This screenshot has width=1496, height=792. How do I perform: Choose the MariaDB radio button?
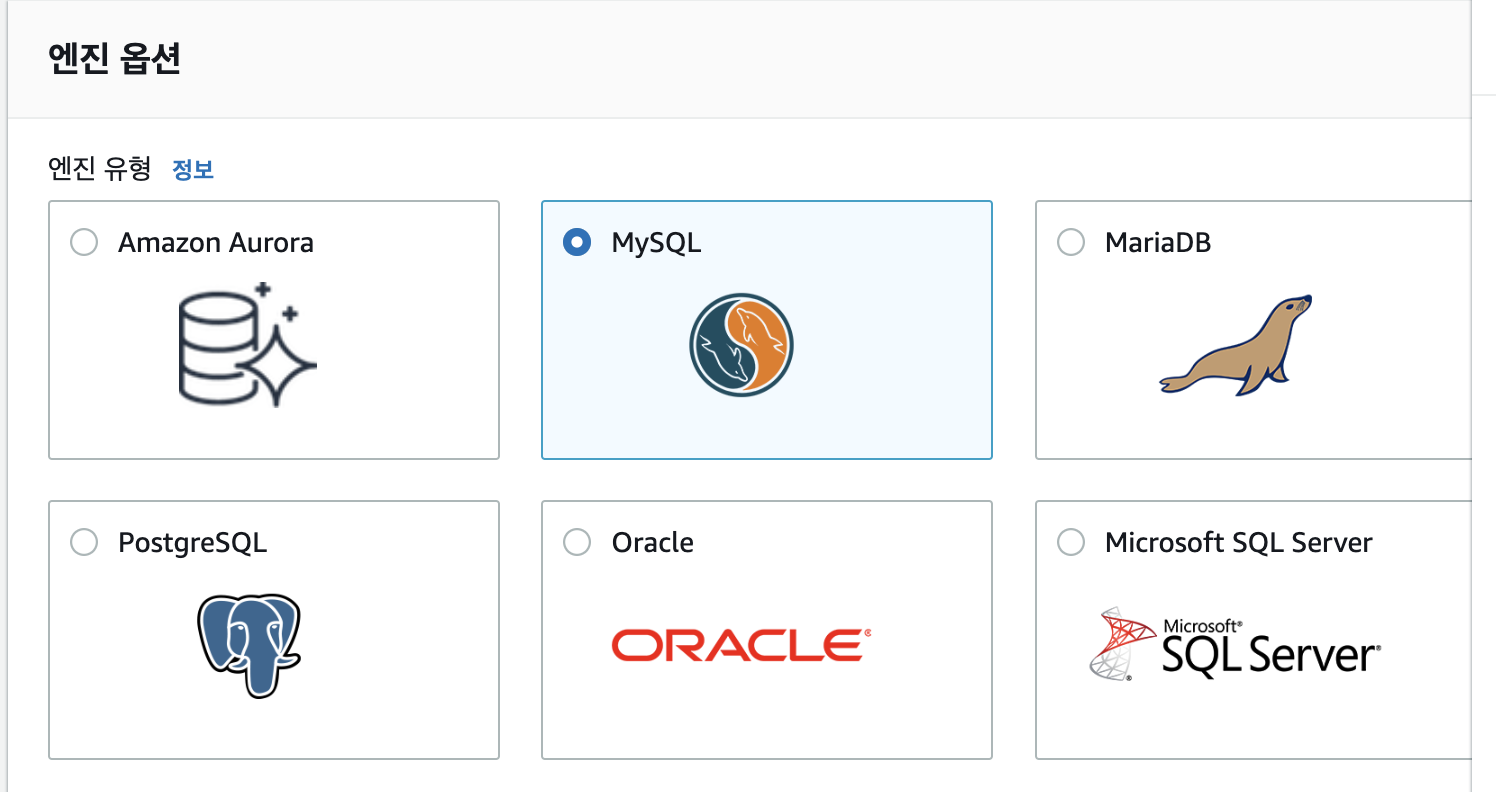(x=1071, y=243)
